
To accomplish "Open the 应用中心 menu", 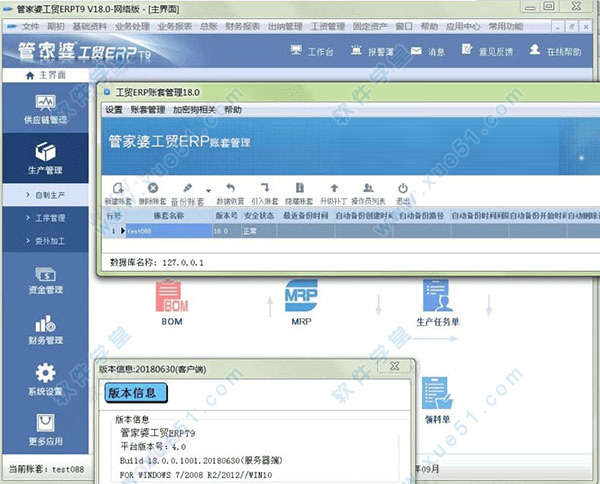I will pos(463,26).
